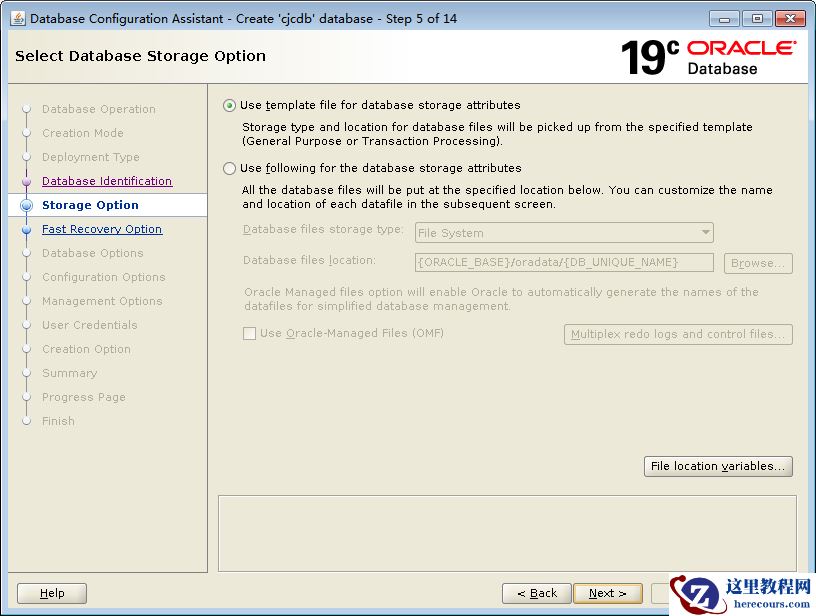The width and height of the screenshot is (816, 616).
Task: Select Use template file for storage attributes
Action: tap(229, 106)
